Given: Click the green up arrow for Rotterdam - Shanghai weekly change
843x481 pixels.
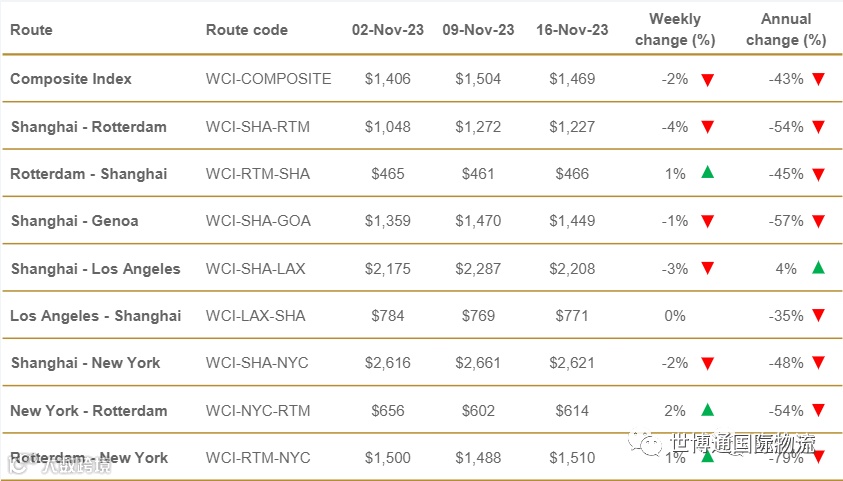Looking at the screenshot, I should [x=707, y=173].
